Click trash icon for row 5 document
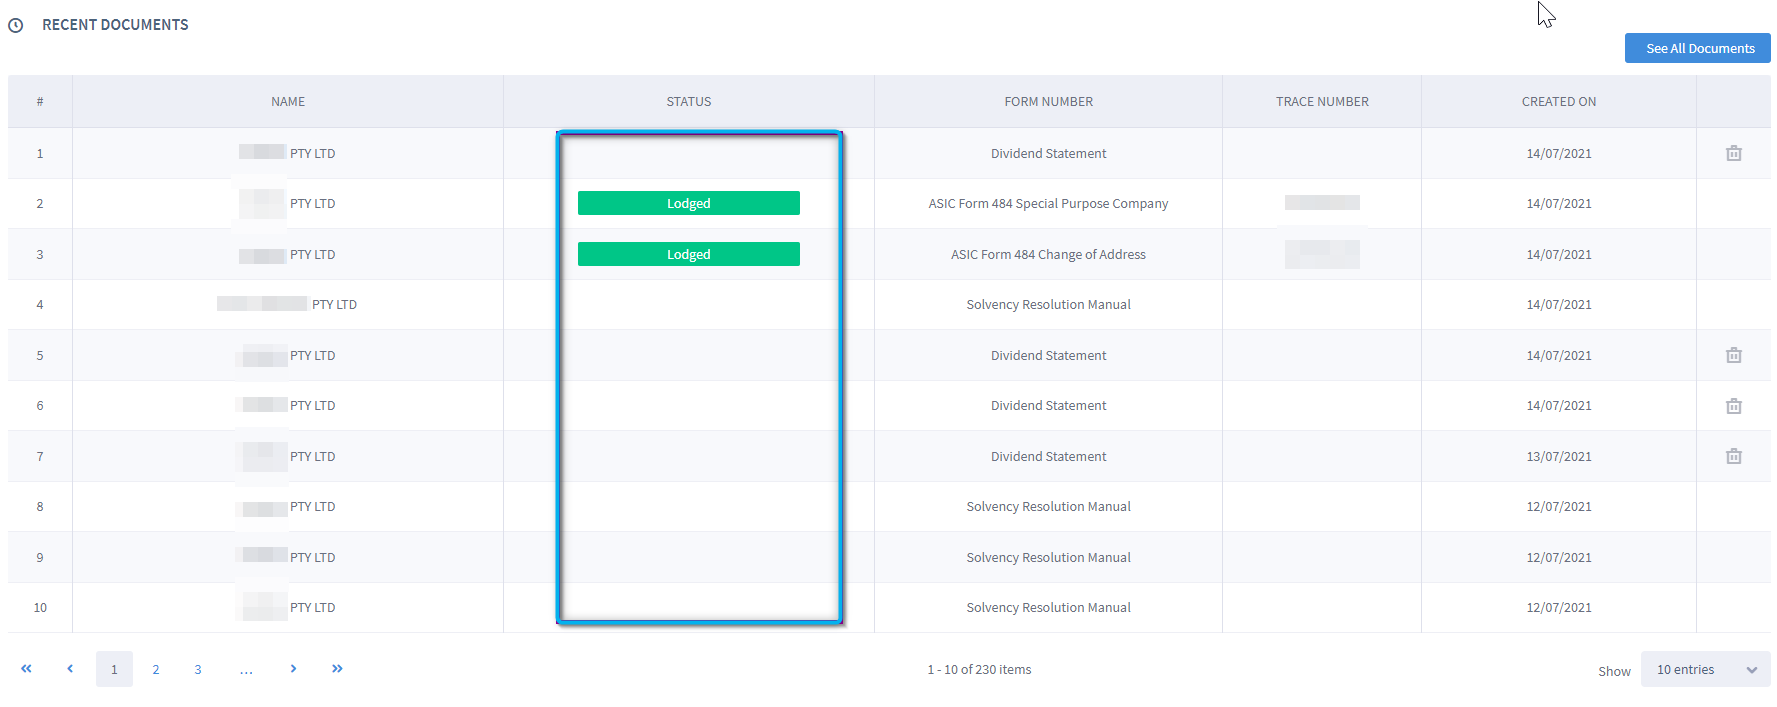Image resolution: width=1777 pixels, height=707 pixels. pyautogui.click(x=1733, y=355)
